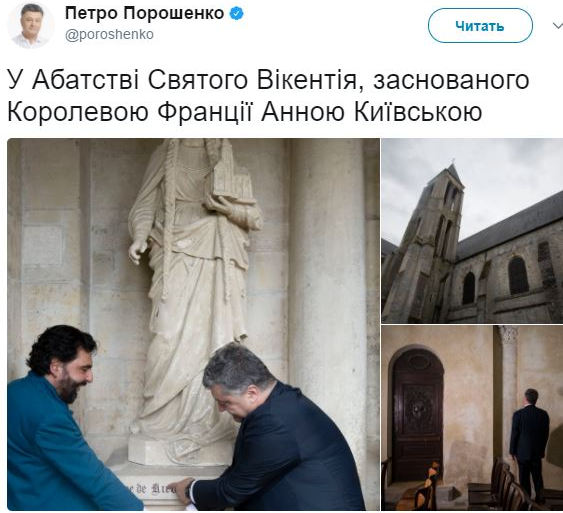Click the blue verified badge
Screen dimensions: 563x513
(236, 14)
